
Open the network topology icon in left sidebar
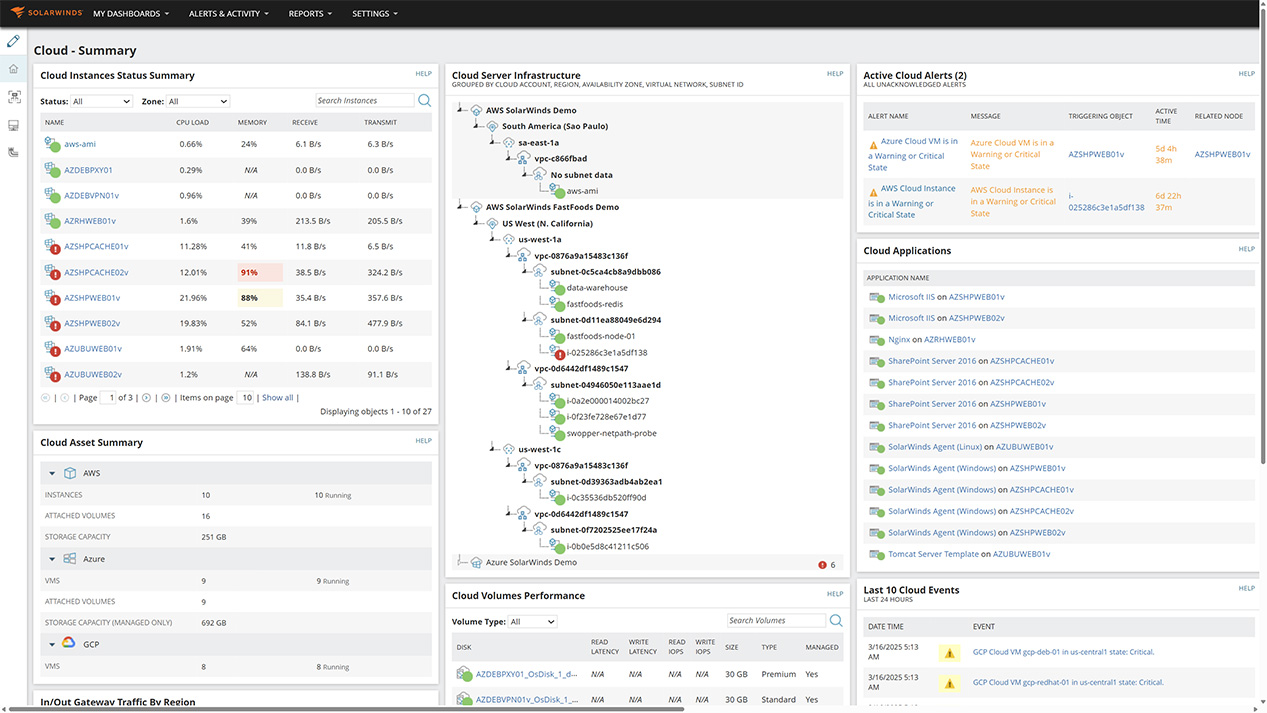pos(13,95)
